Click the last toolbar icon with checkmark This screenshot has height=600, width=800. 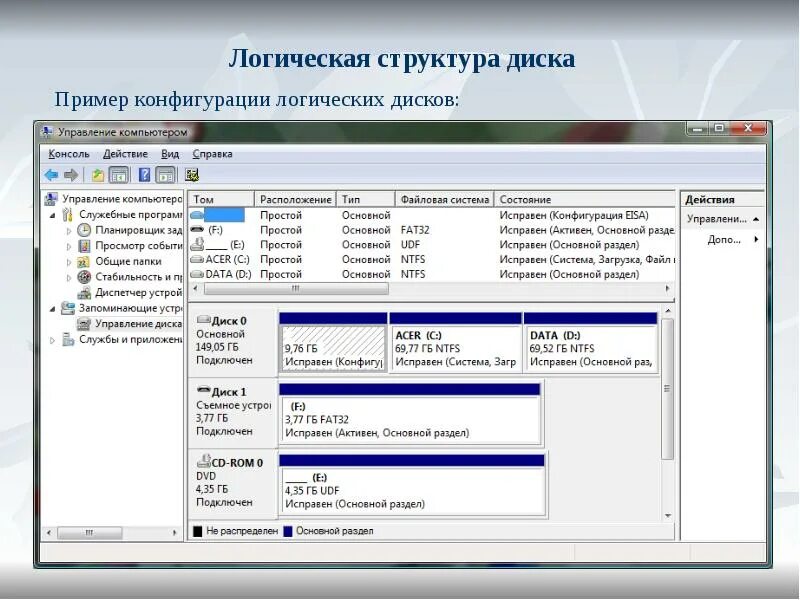(x=192, y=175)
